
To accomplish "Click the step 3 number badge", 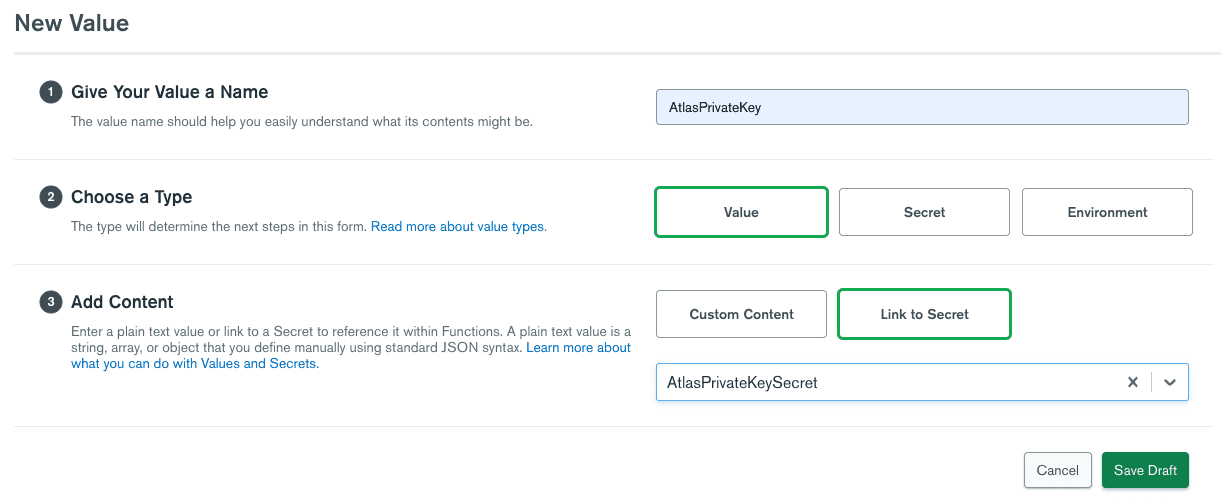I will (x=50, y=303).
